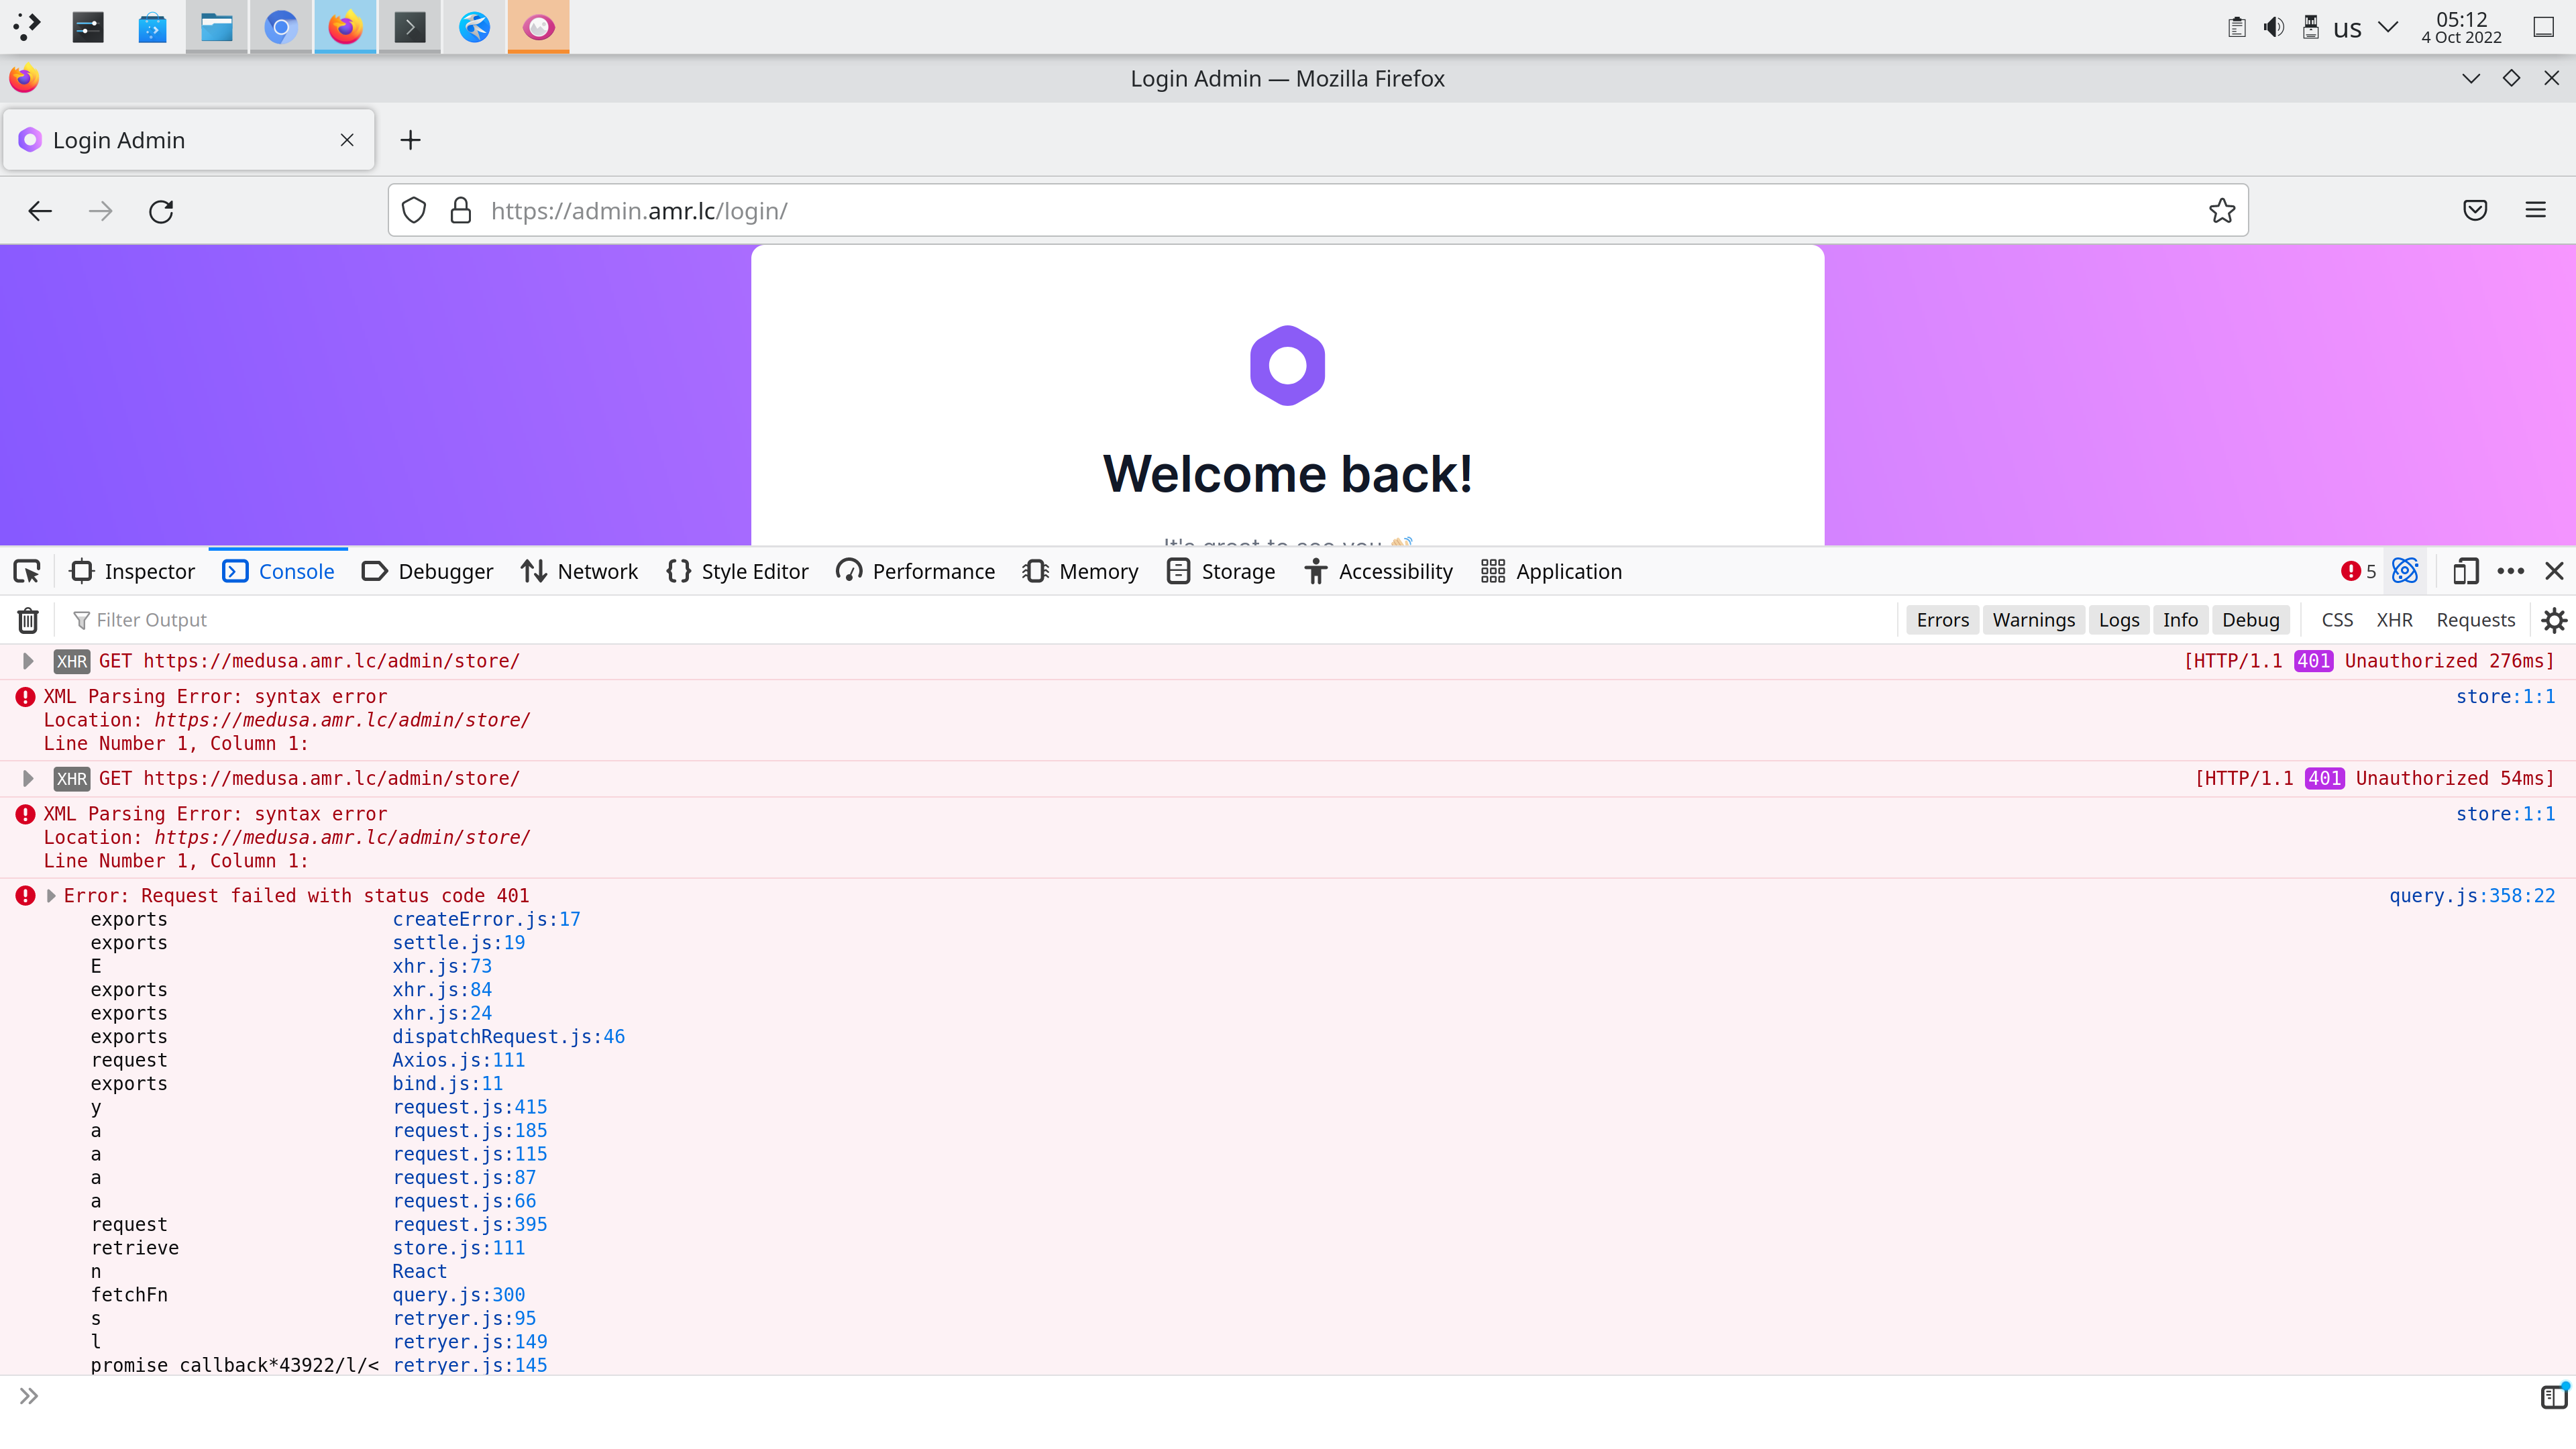2576x1449 pixels.
Task: Click the tracking protection shield in address bar
Action: coord(413,211)
